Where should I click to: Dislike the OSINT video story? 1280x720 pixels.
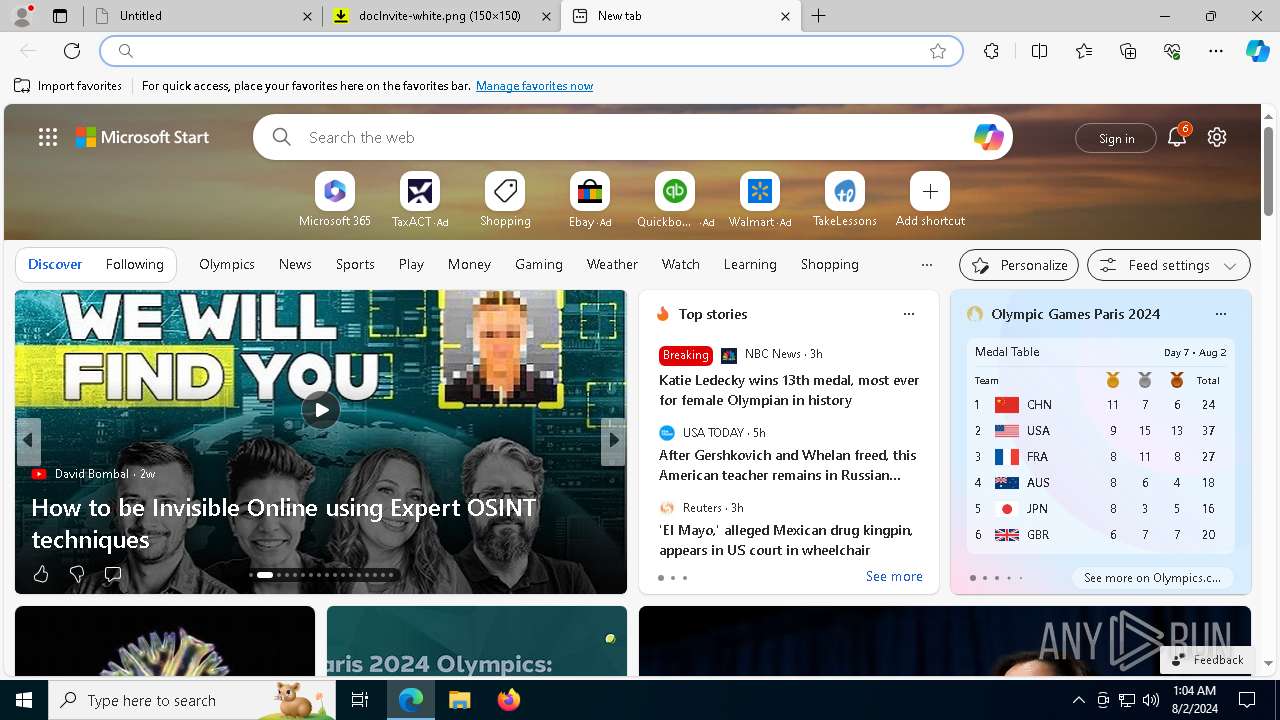(77, 574)
